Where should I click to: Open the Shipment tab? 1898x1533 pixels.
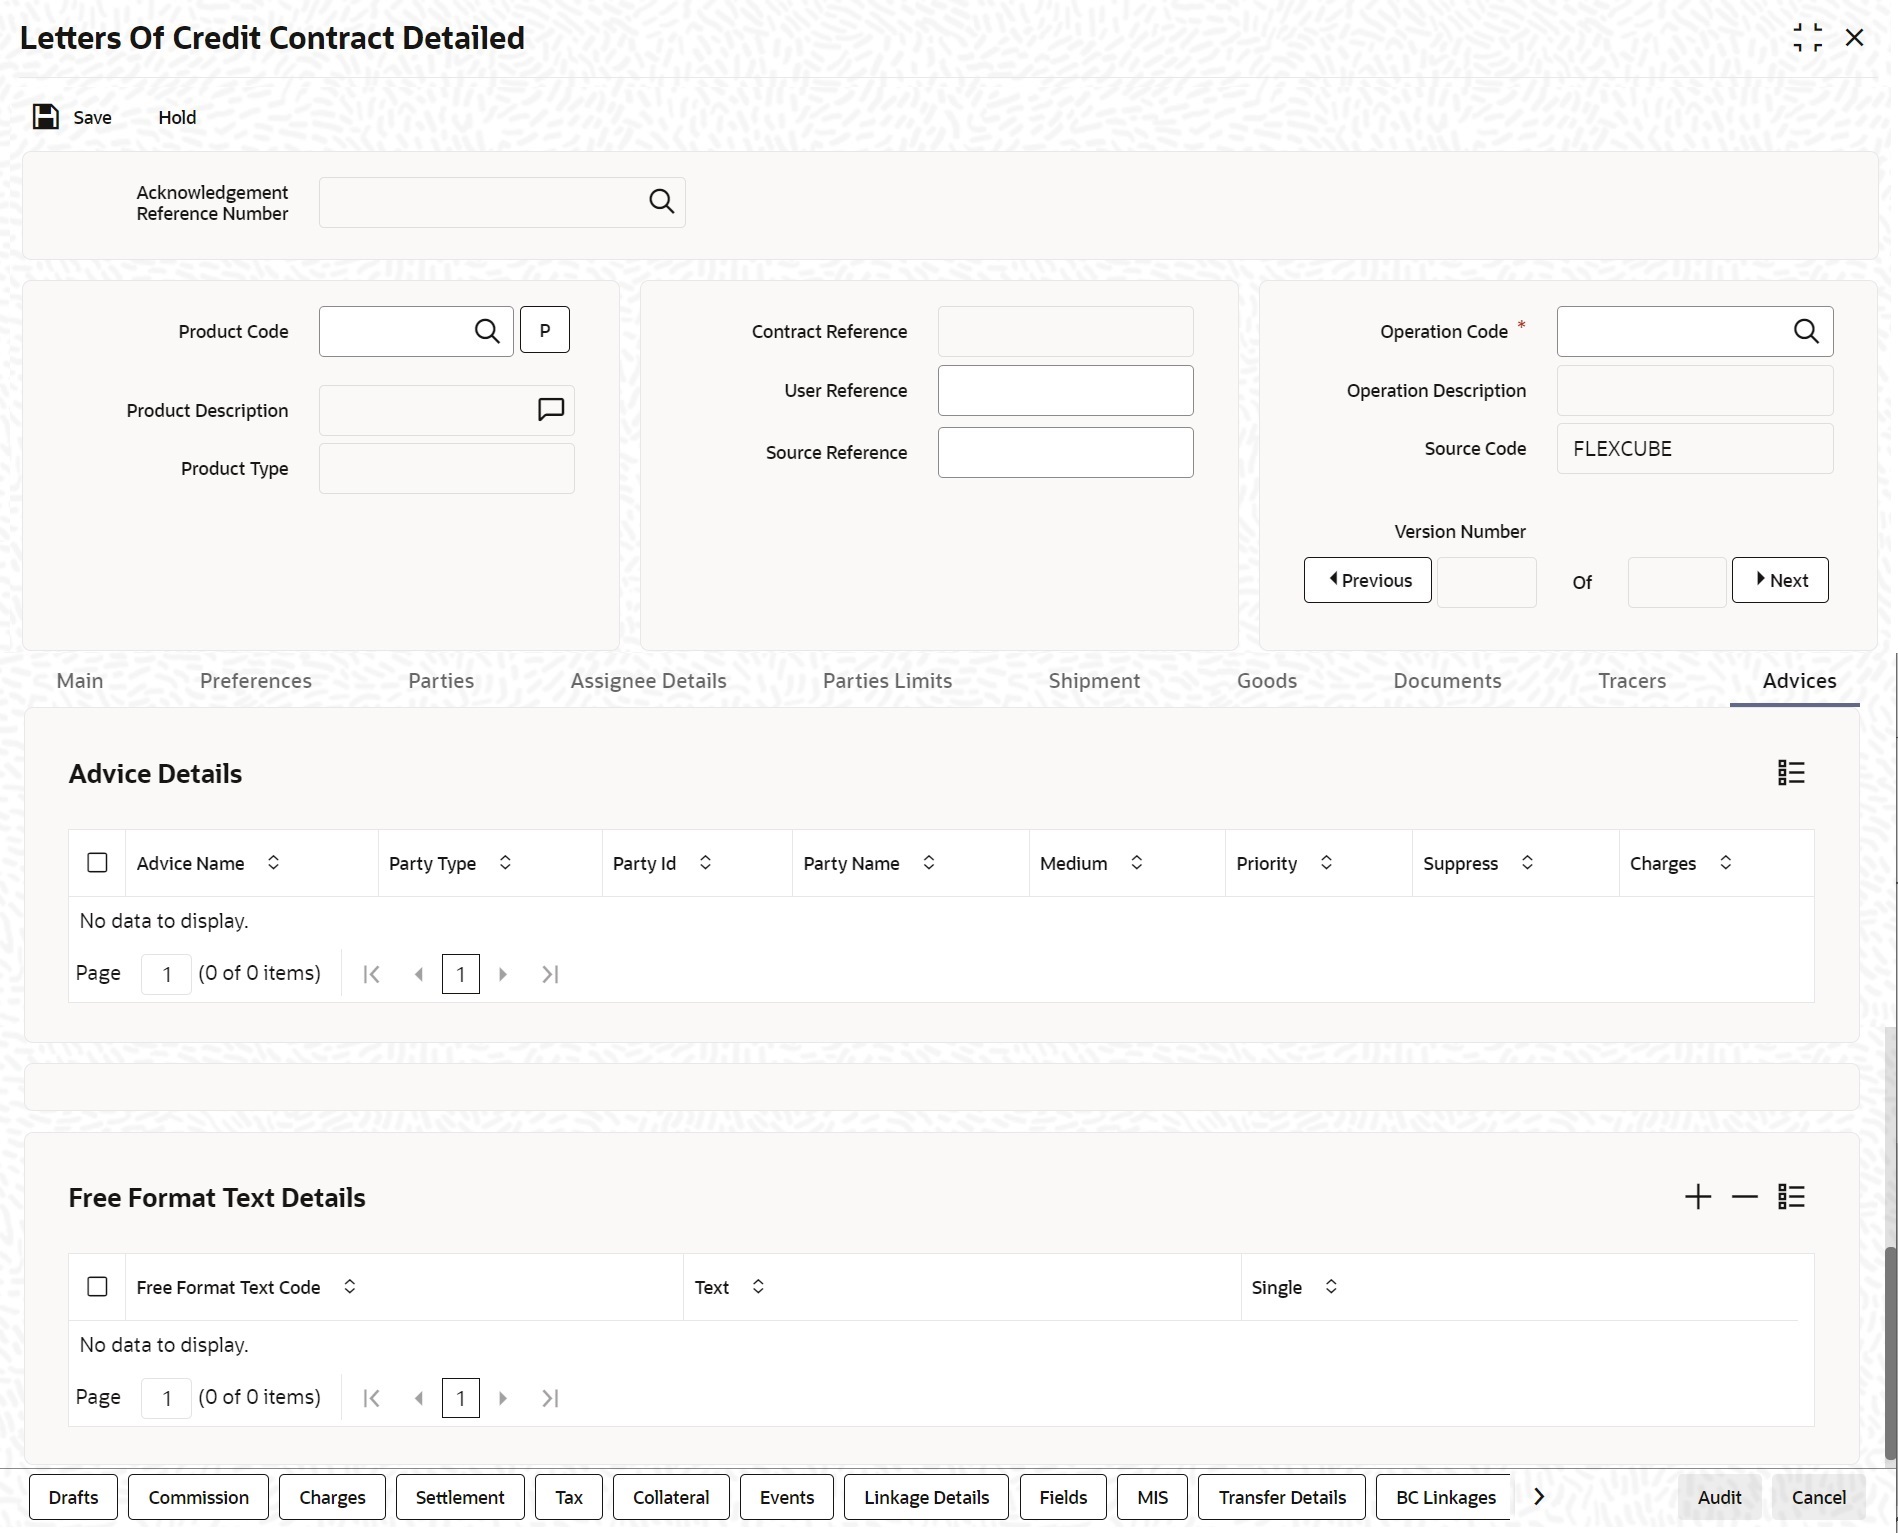[1094, 681]
